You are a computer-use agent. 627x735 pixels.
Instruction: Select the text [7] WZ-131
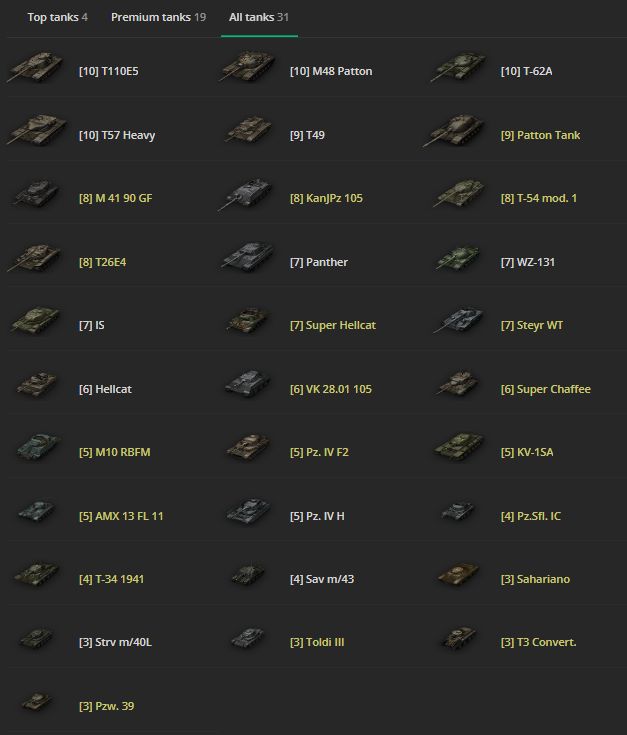(528, 262)
